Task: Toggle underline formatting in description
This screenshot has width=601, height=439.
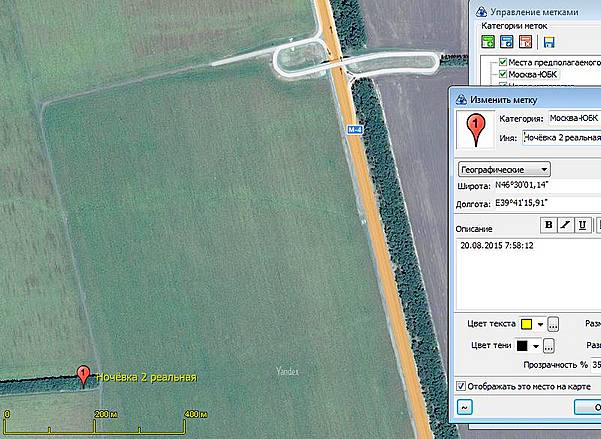Action: 582,225
